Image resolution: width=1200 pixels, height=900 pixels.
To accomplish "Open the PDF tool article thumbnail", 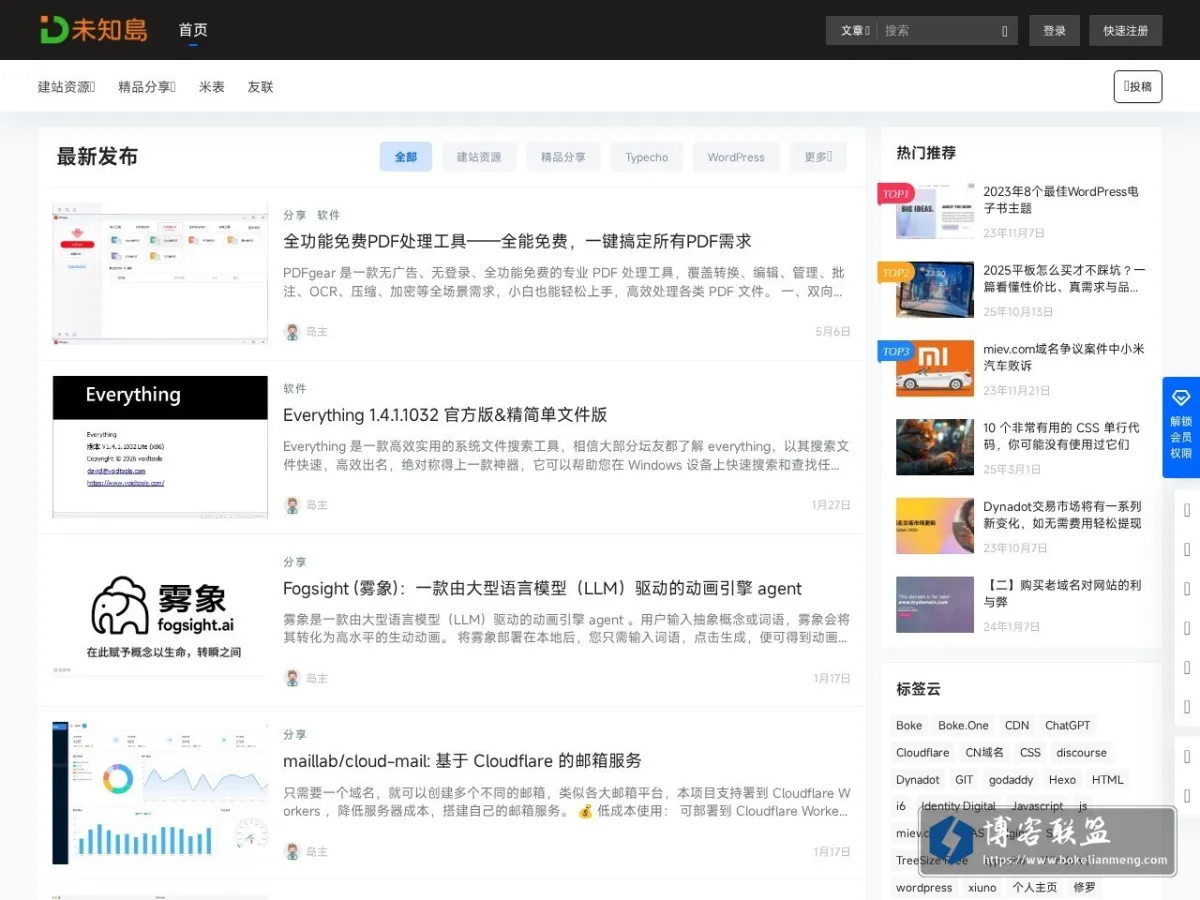I will click(x=160, y=274).
